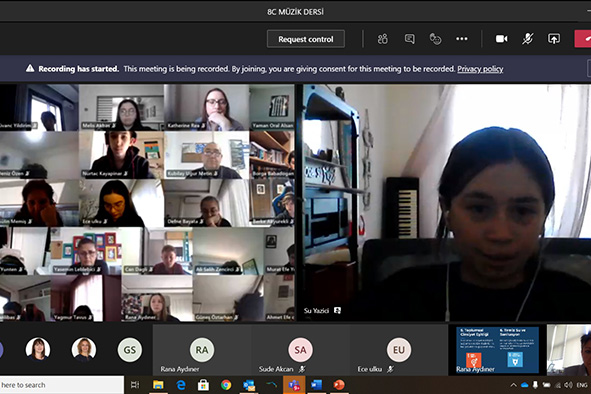Select Su Yazici's main video feed
The image size is (591, 394).
pyautogui.click(x=444, y=202)
